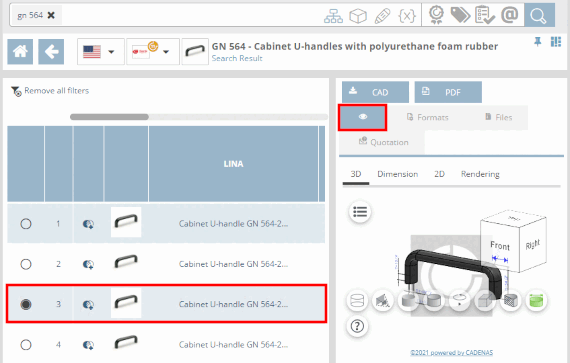Screen dimensions: 570x363
Task: Open the '©2021 powered by CADENAS' link
Action: (x=451, y=352)
